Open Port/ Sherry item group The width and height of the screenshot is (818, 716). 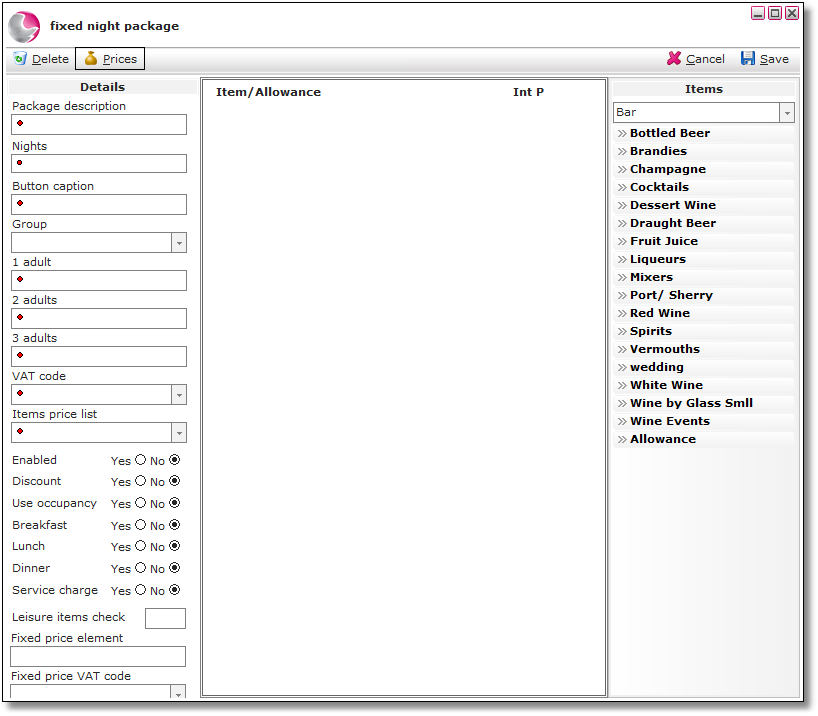click(x=703, y=295)
